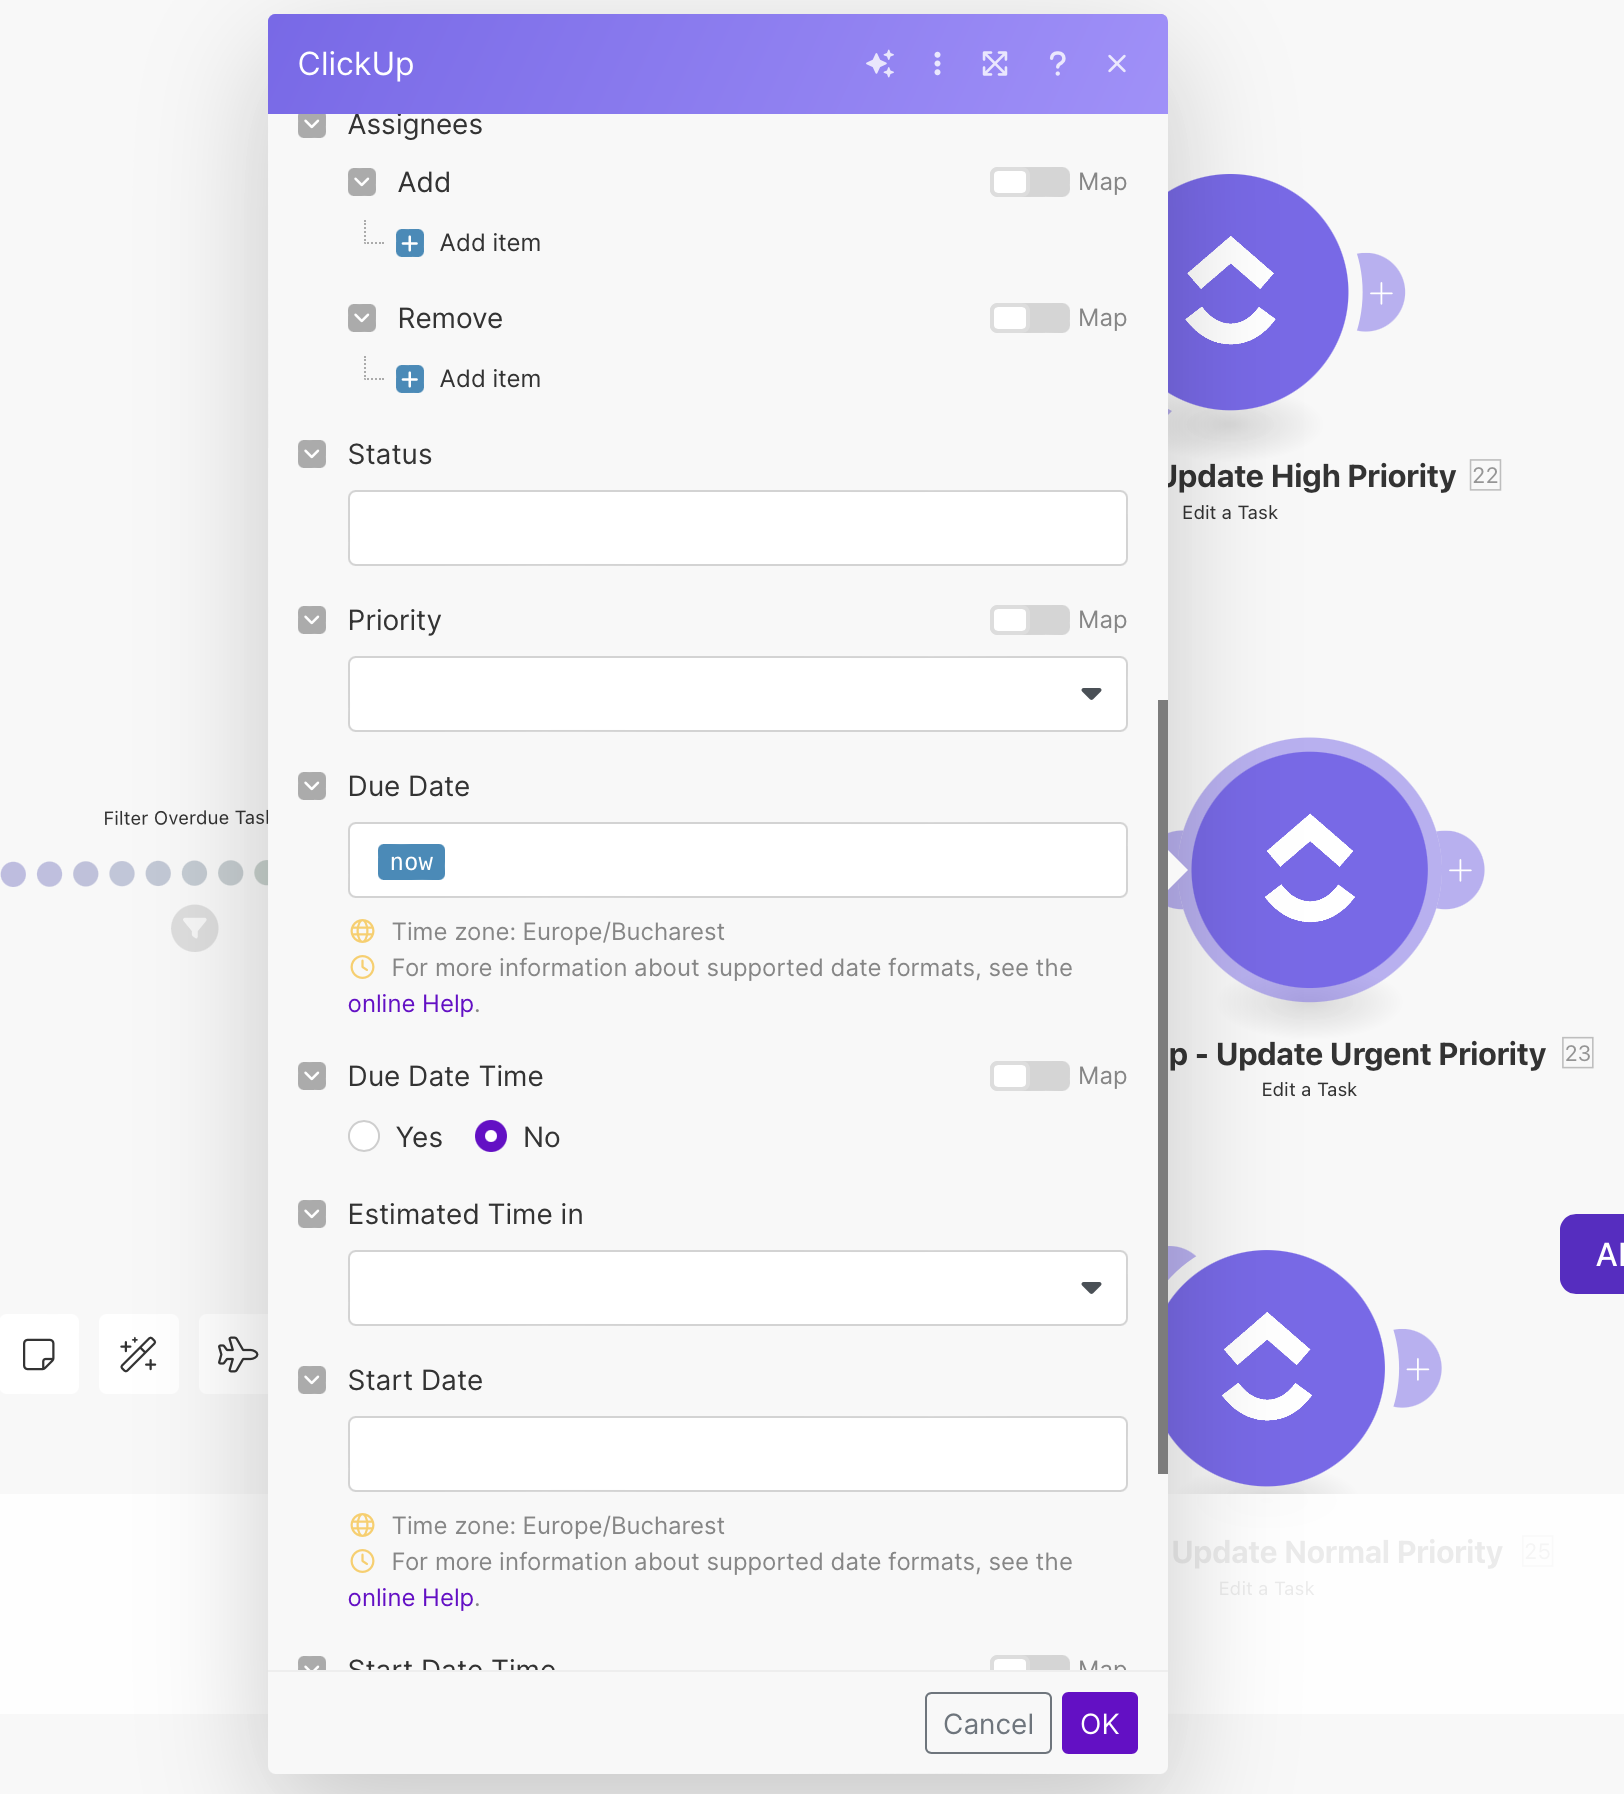
Task: Open help via the question mark icon
Action: pyautogui.click(x=1057, y=63)
